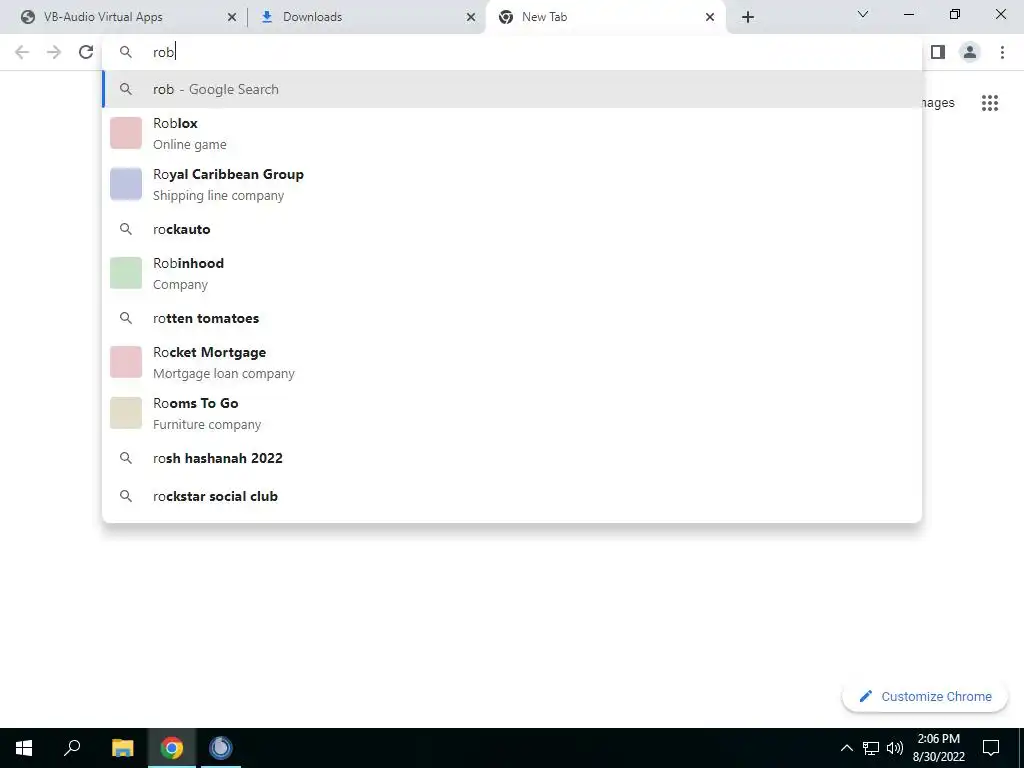Go forward using the forward arrow
The height and width of the screenshot is (768, 1024).
click(x=54, y=52)
